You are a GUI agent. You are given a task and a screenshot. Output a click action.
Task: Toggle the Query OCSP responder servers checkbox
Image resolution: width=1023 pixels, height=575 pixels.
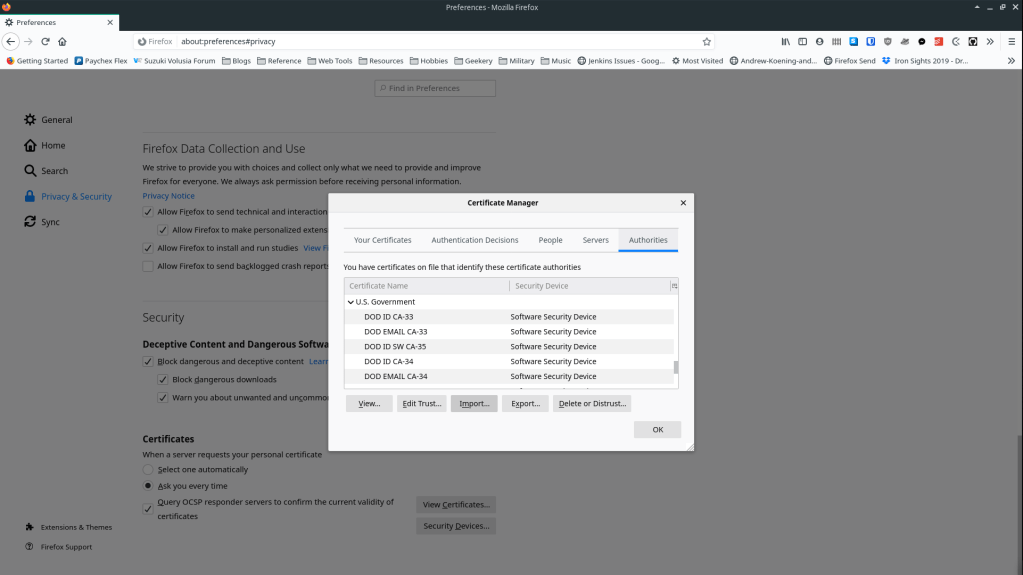(x=148, y=509)
